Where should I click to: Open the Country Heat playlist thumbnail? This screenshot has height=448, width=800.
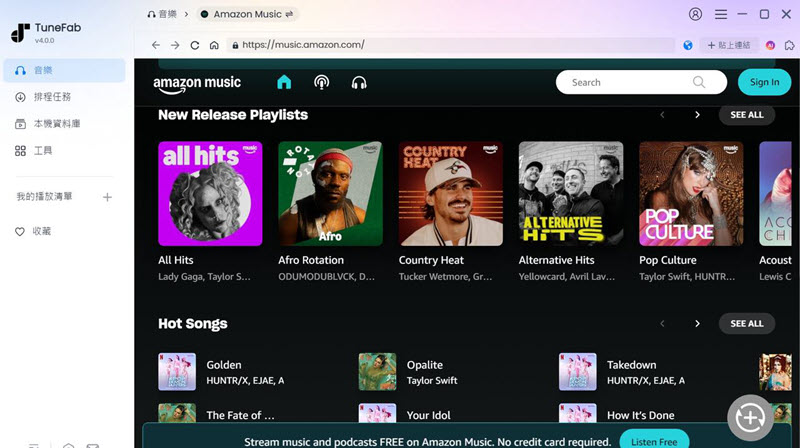tap(450, 193)
